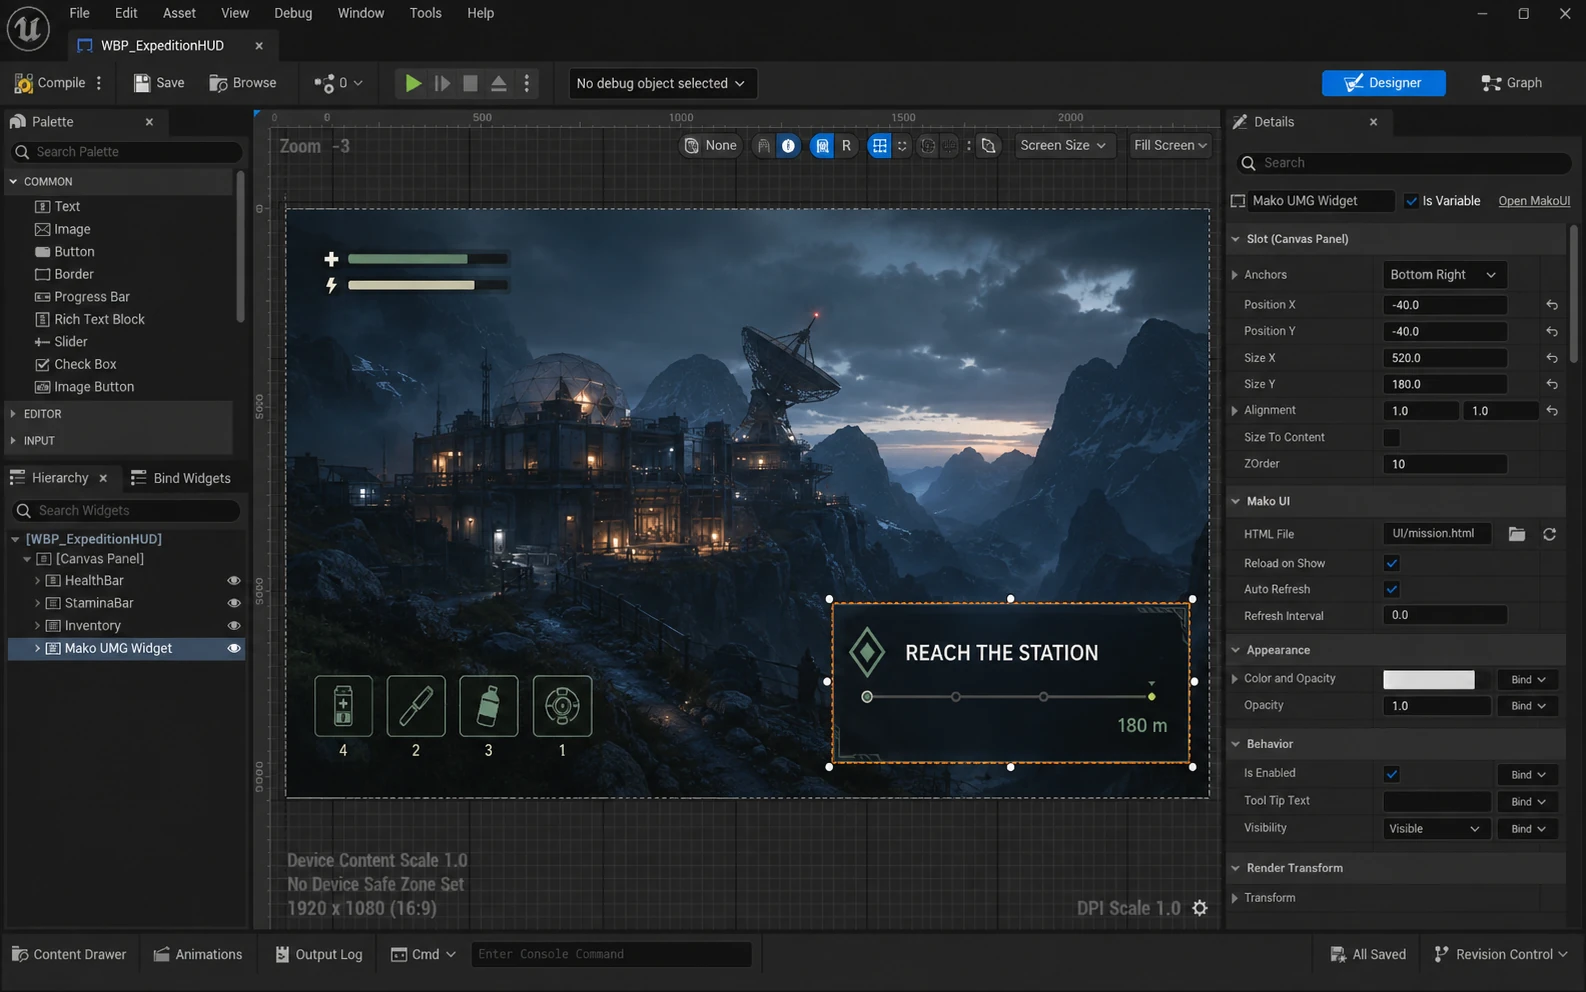Toggle Reload on Show checkbox
1586x992 pixels.
[x=1391, y=563]
